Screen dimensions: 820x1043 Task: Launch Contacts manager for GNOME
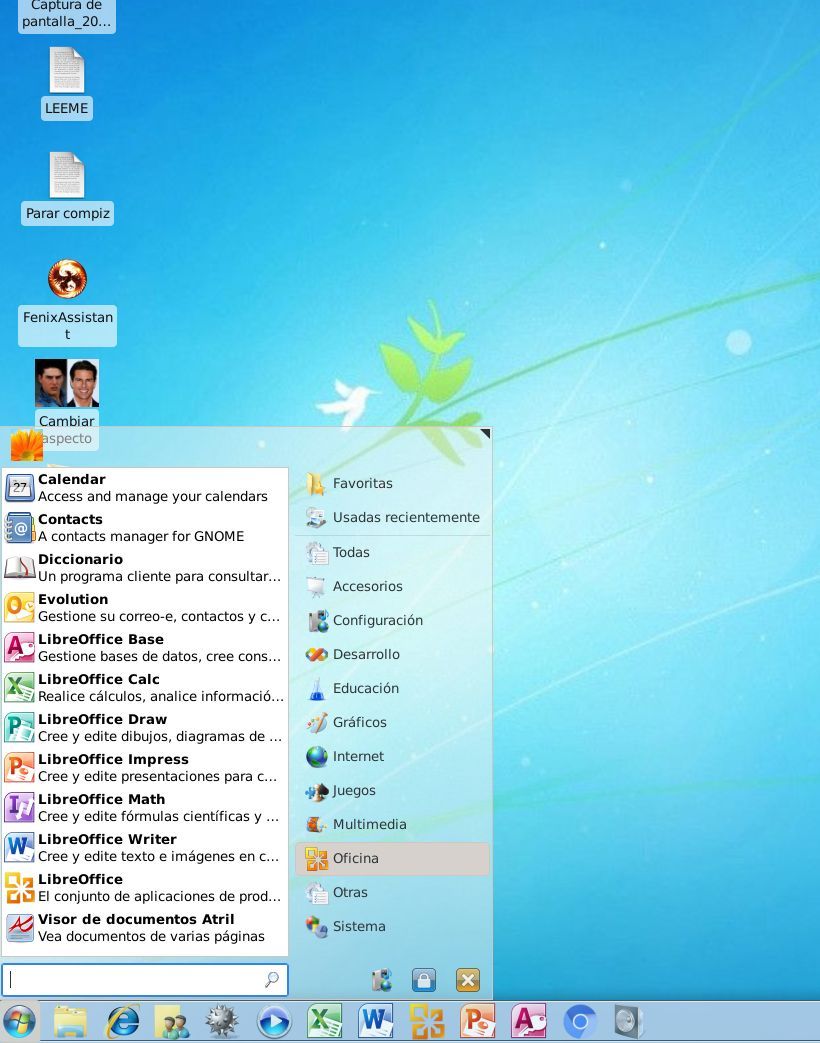tap(145, 527)
